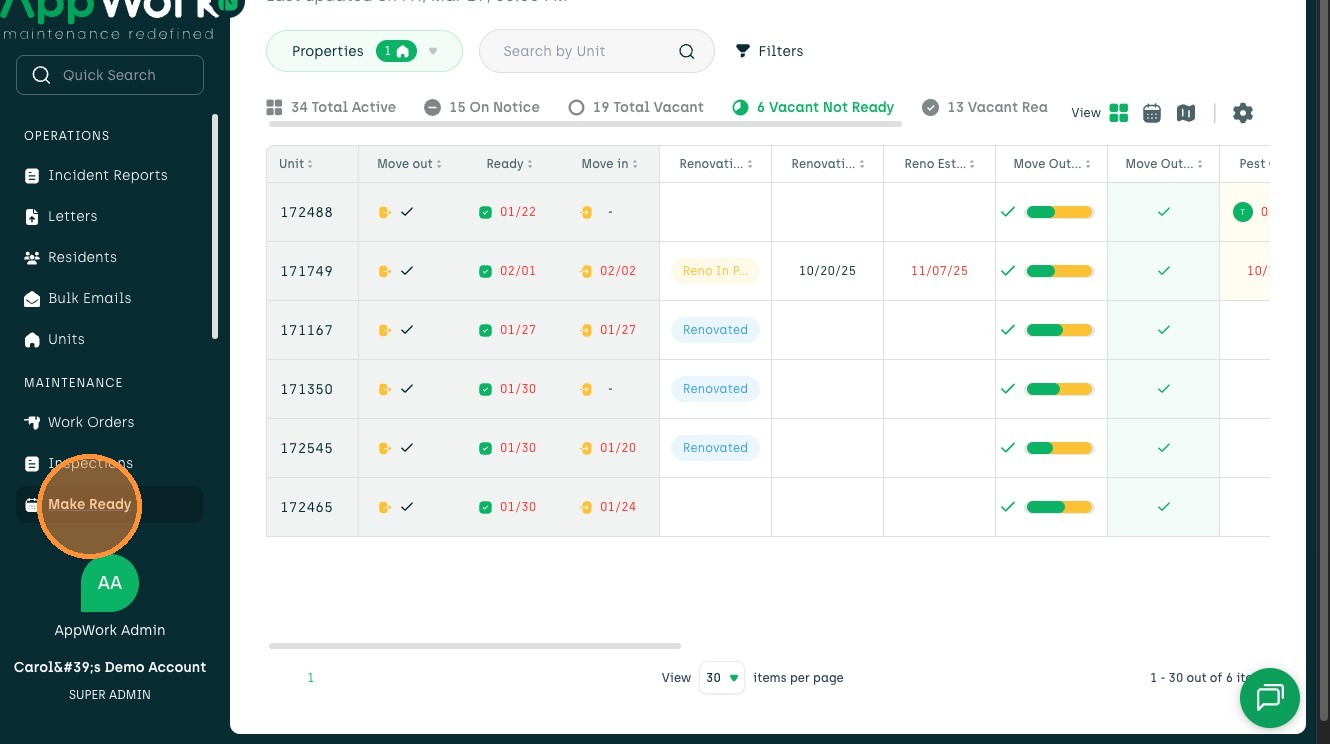Select the 19 Total Vacant tab

pyautogui.click(x=636, y=107)
